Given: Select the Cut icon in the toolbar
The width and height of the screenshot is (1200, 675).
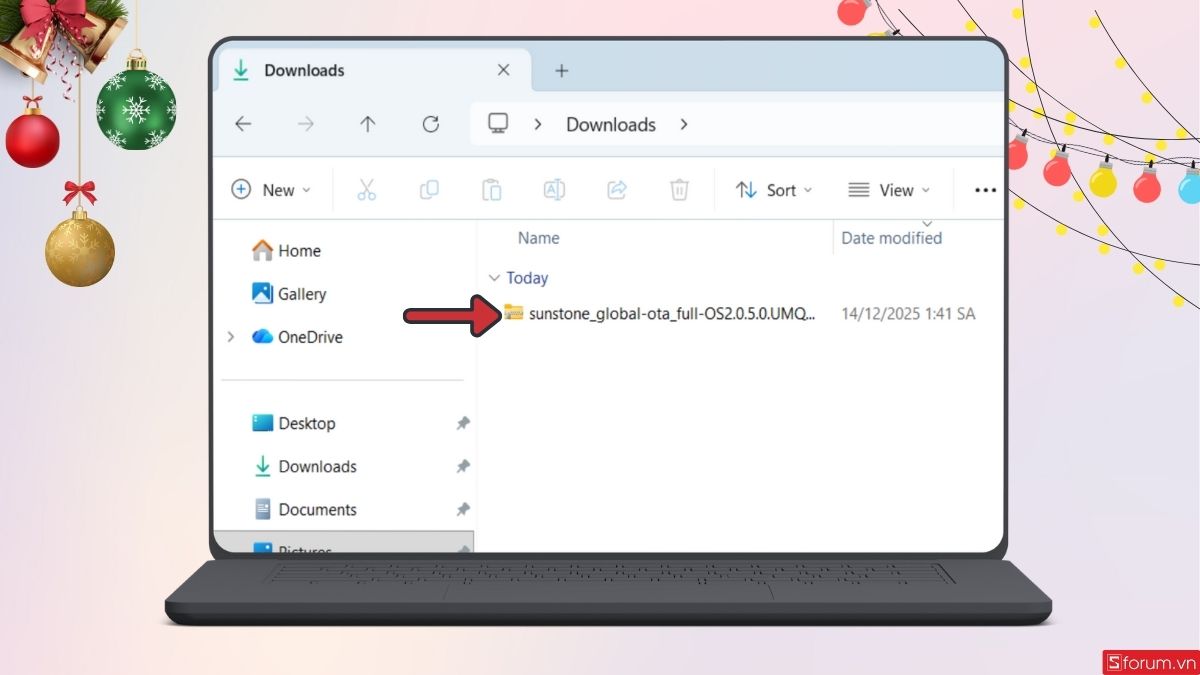Looking at the screenshot, I should click(x=367, y=189).
